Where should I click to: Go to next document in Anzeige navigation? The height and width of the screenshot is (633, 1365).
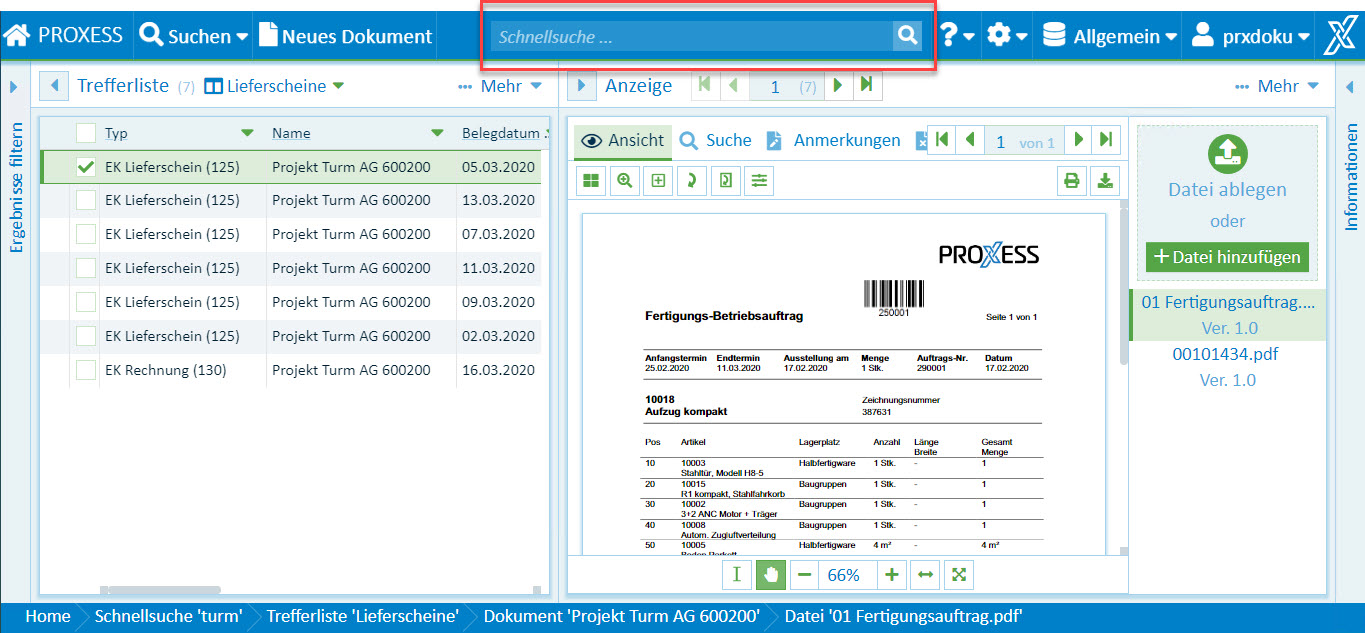coord(838,86)
